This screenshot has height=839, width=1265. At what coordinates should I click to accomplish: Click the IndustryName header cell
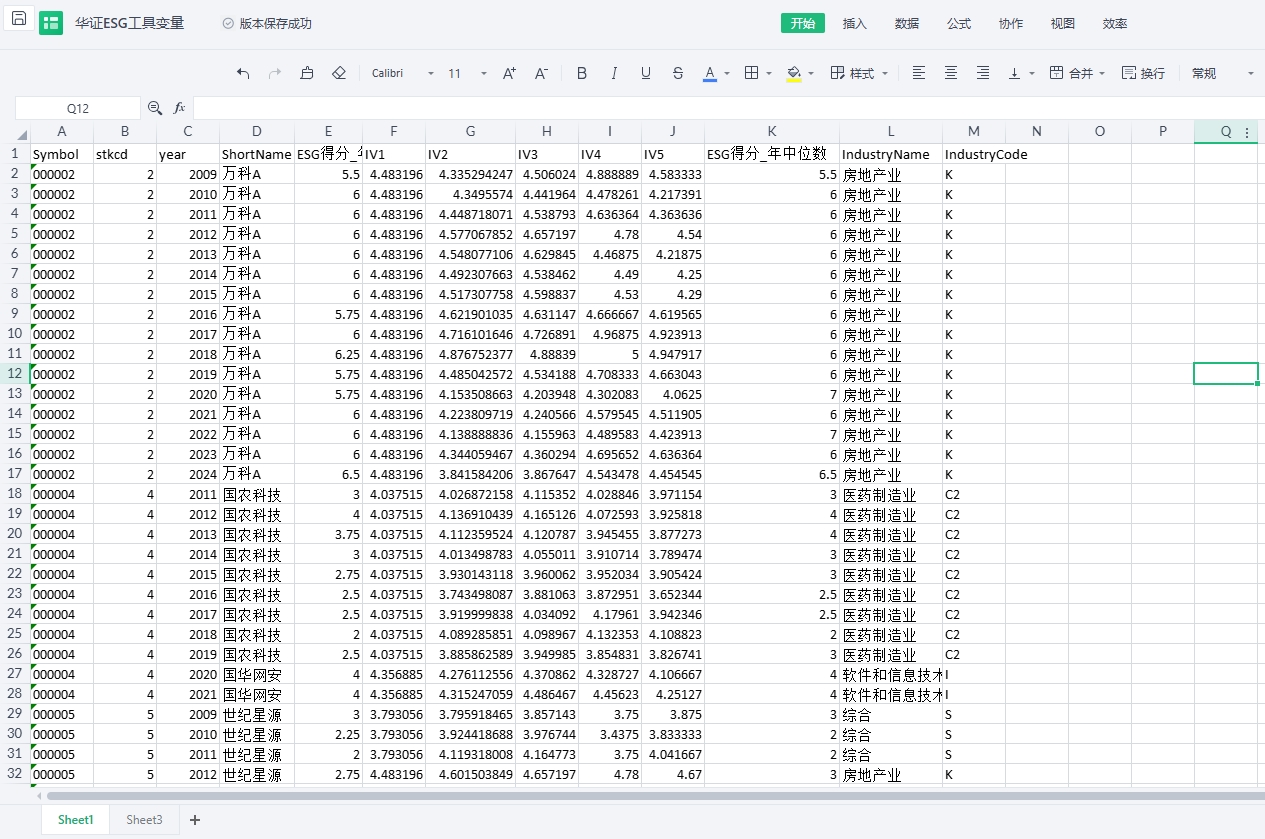click(891, 154)
